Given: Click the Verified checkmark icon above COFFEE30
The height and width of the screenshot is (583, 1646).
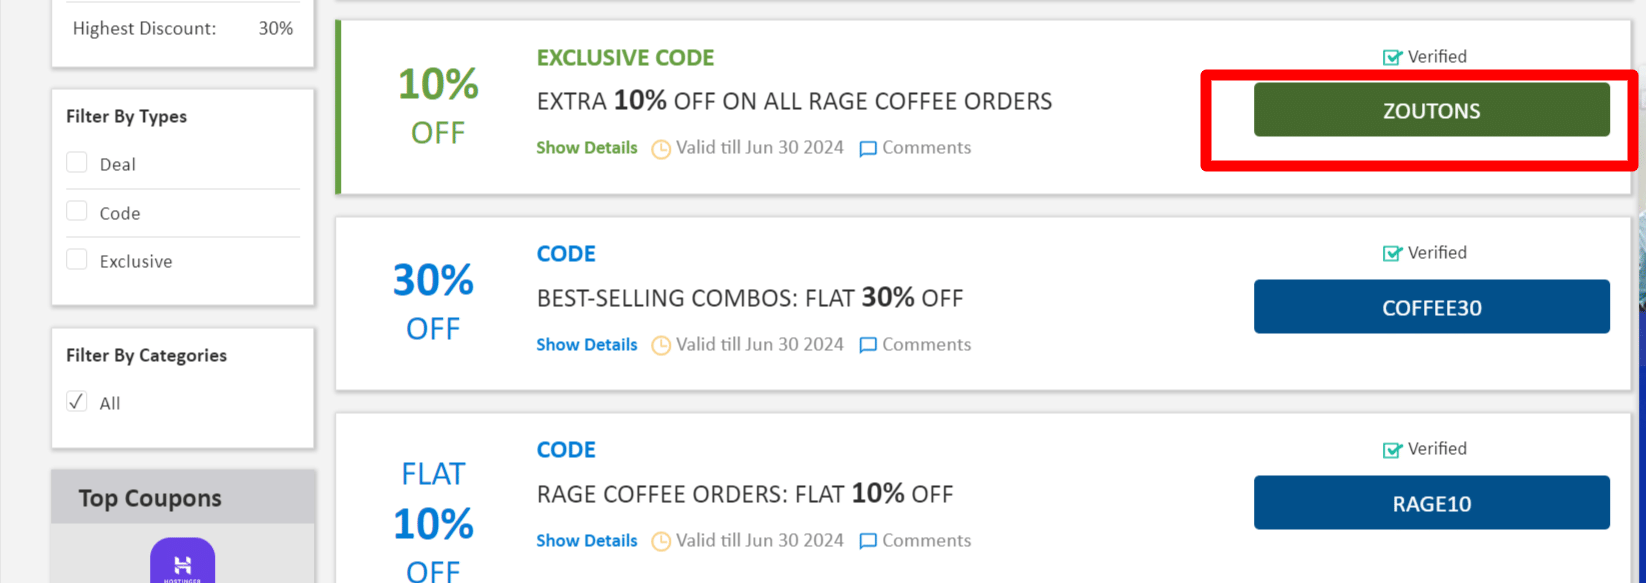Looking at the screenshot, I should [x=1392, y=253].
